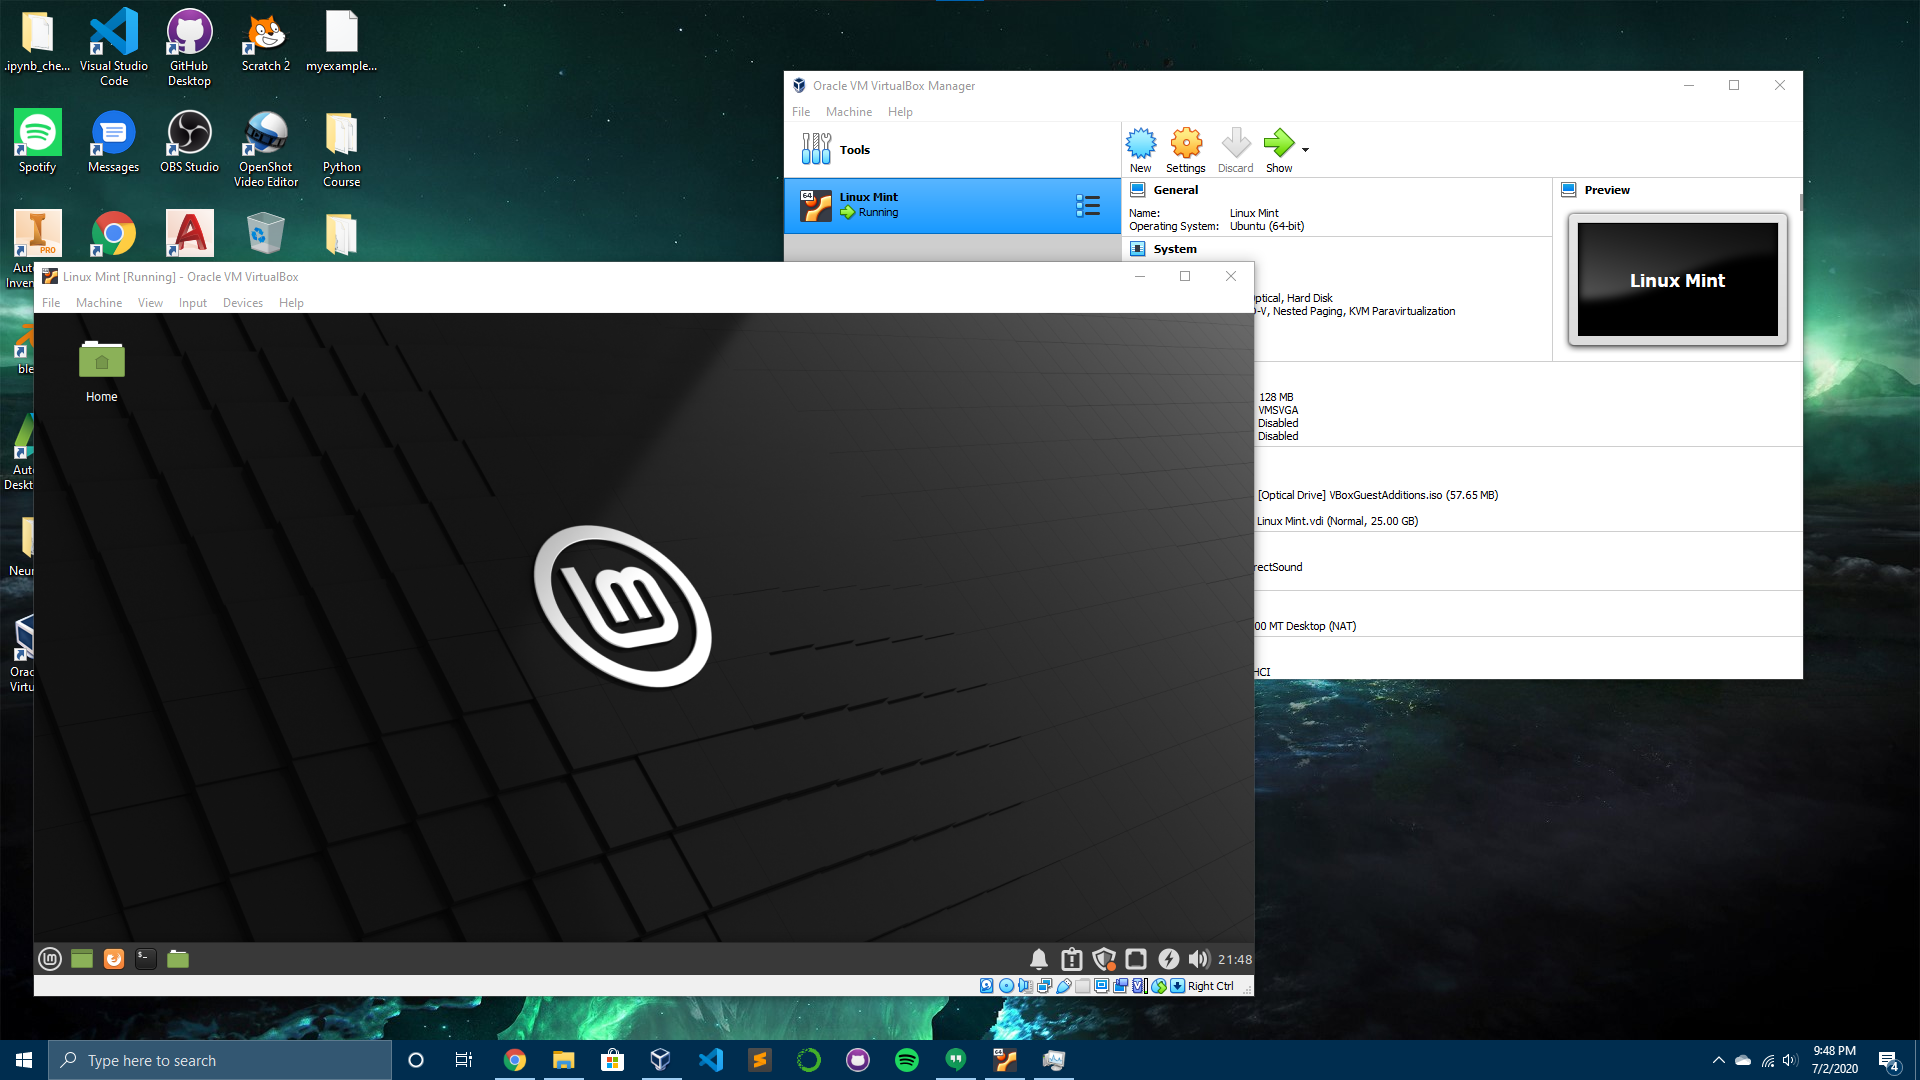The height and width of the screenshot is (1080, 1920).
Task: Click the network icon in Mint tray
Action: pos(1136,959)
